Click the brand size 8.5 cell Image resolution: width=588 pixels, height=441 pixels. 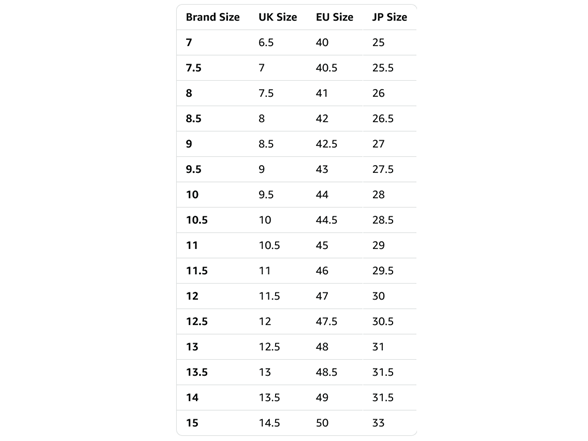coord(194,118)
